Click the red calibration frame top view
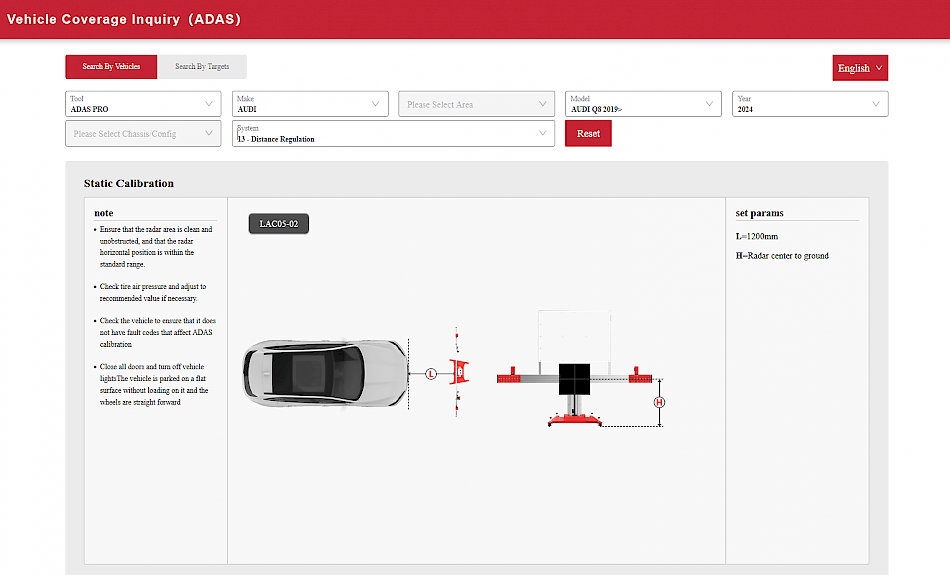 (x=459, y=372)
